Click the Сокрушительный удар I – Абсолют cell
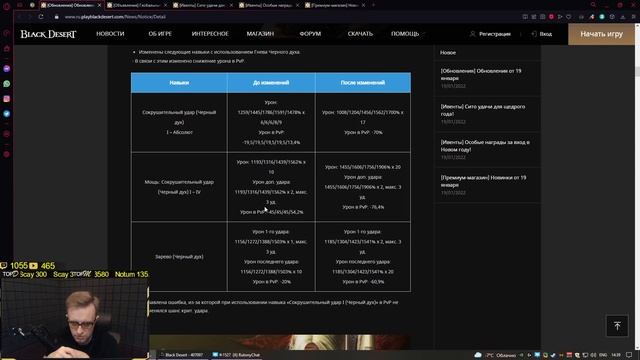This screenshot has height=360, width=640. tap(179, 122)
